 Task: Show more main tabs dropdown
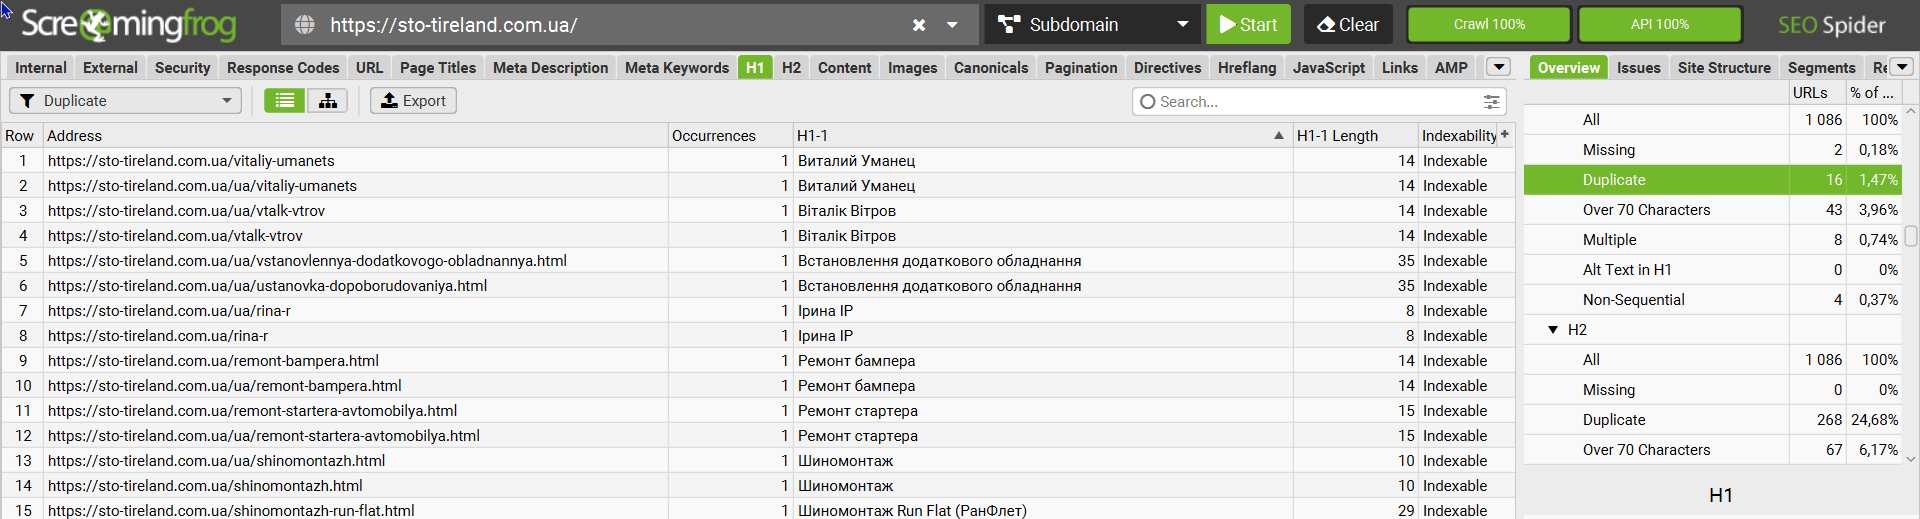pyautogui.click(x=1498, y=67)
